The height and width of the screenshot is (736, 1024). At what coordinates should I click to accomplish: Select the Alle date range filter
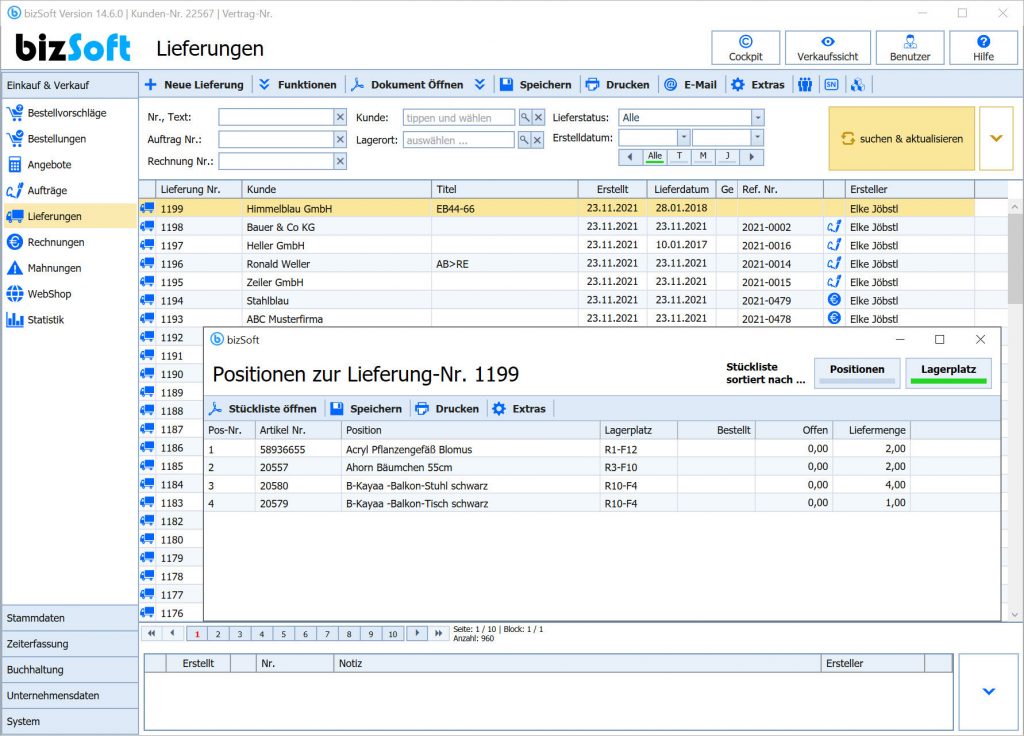coord(654,157)
